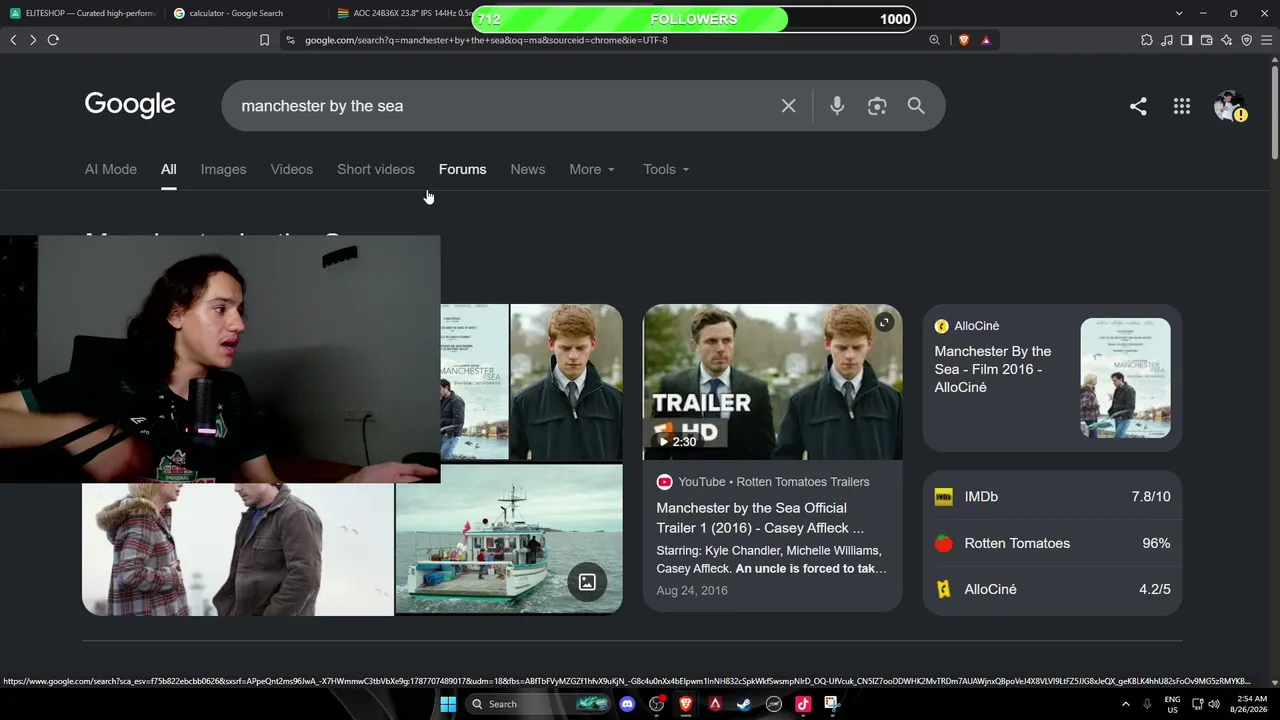Reload the current page
This screenshot has height=720, width=1280.
point(53,40)
